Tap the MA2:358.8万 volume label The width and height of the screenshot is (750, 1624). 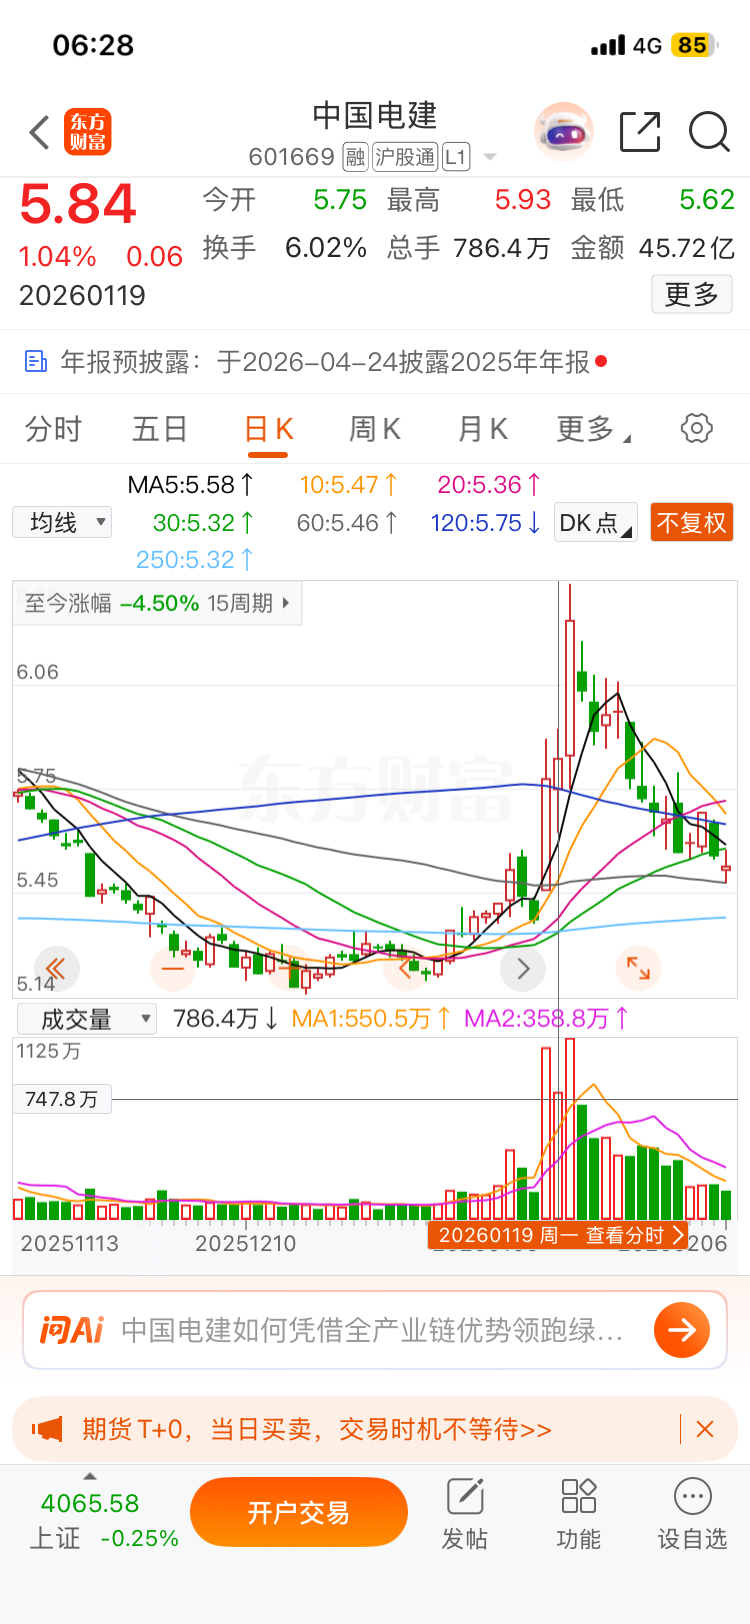[x=546, y=1019]
